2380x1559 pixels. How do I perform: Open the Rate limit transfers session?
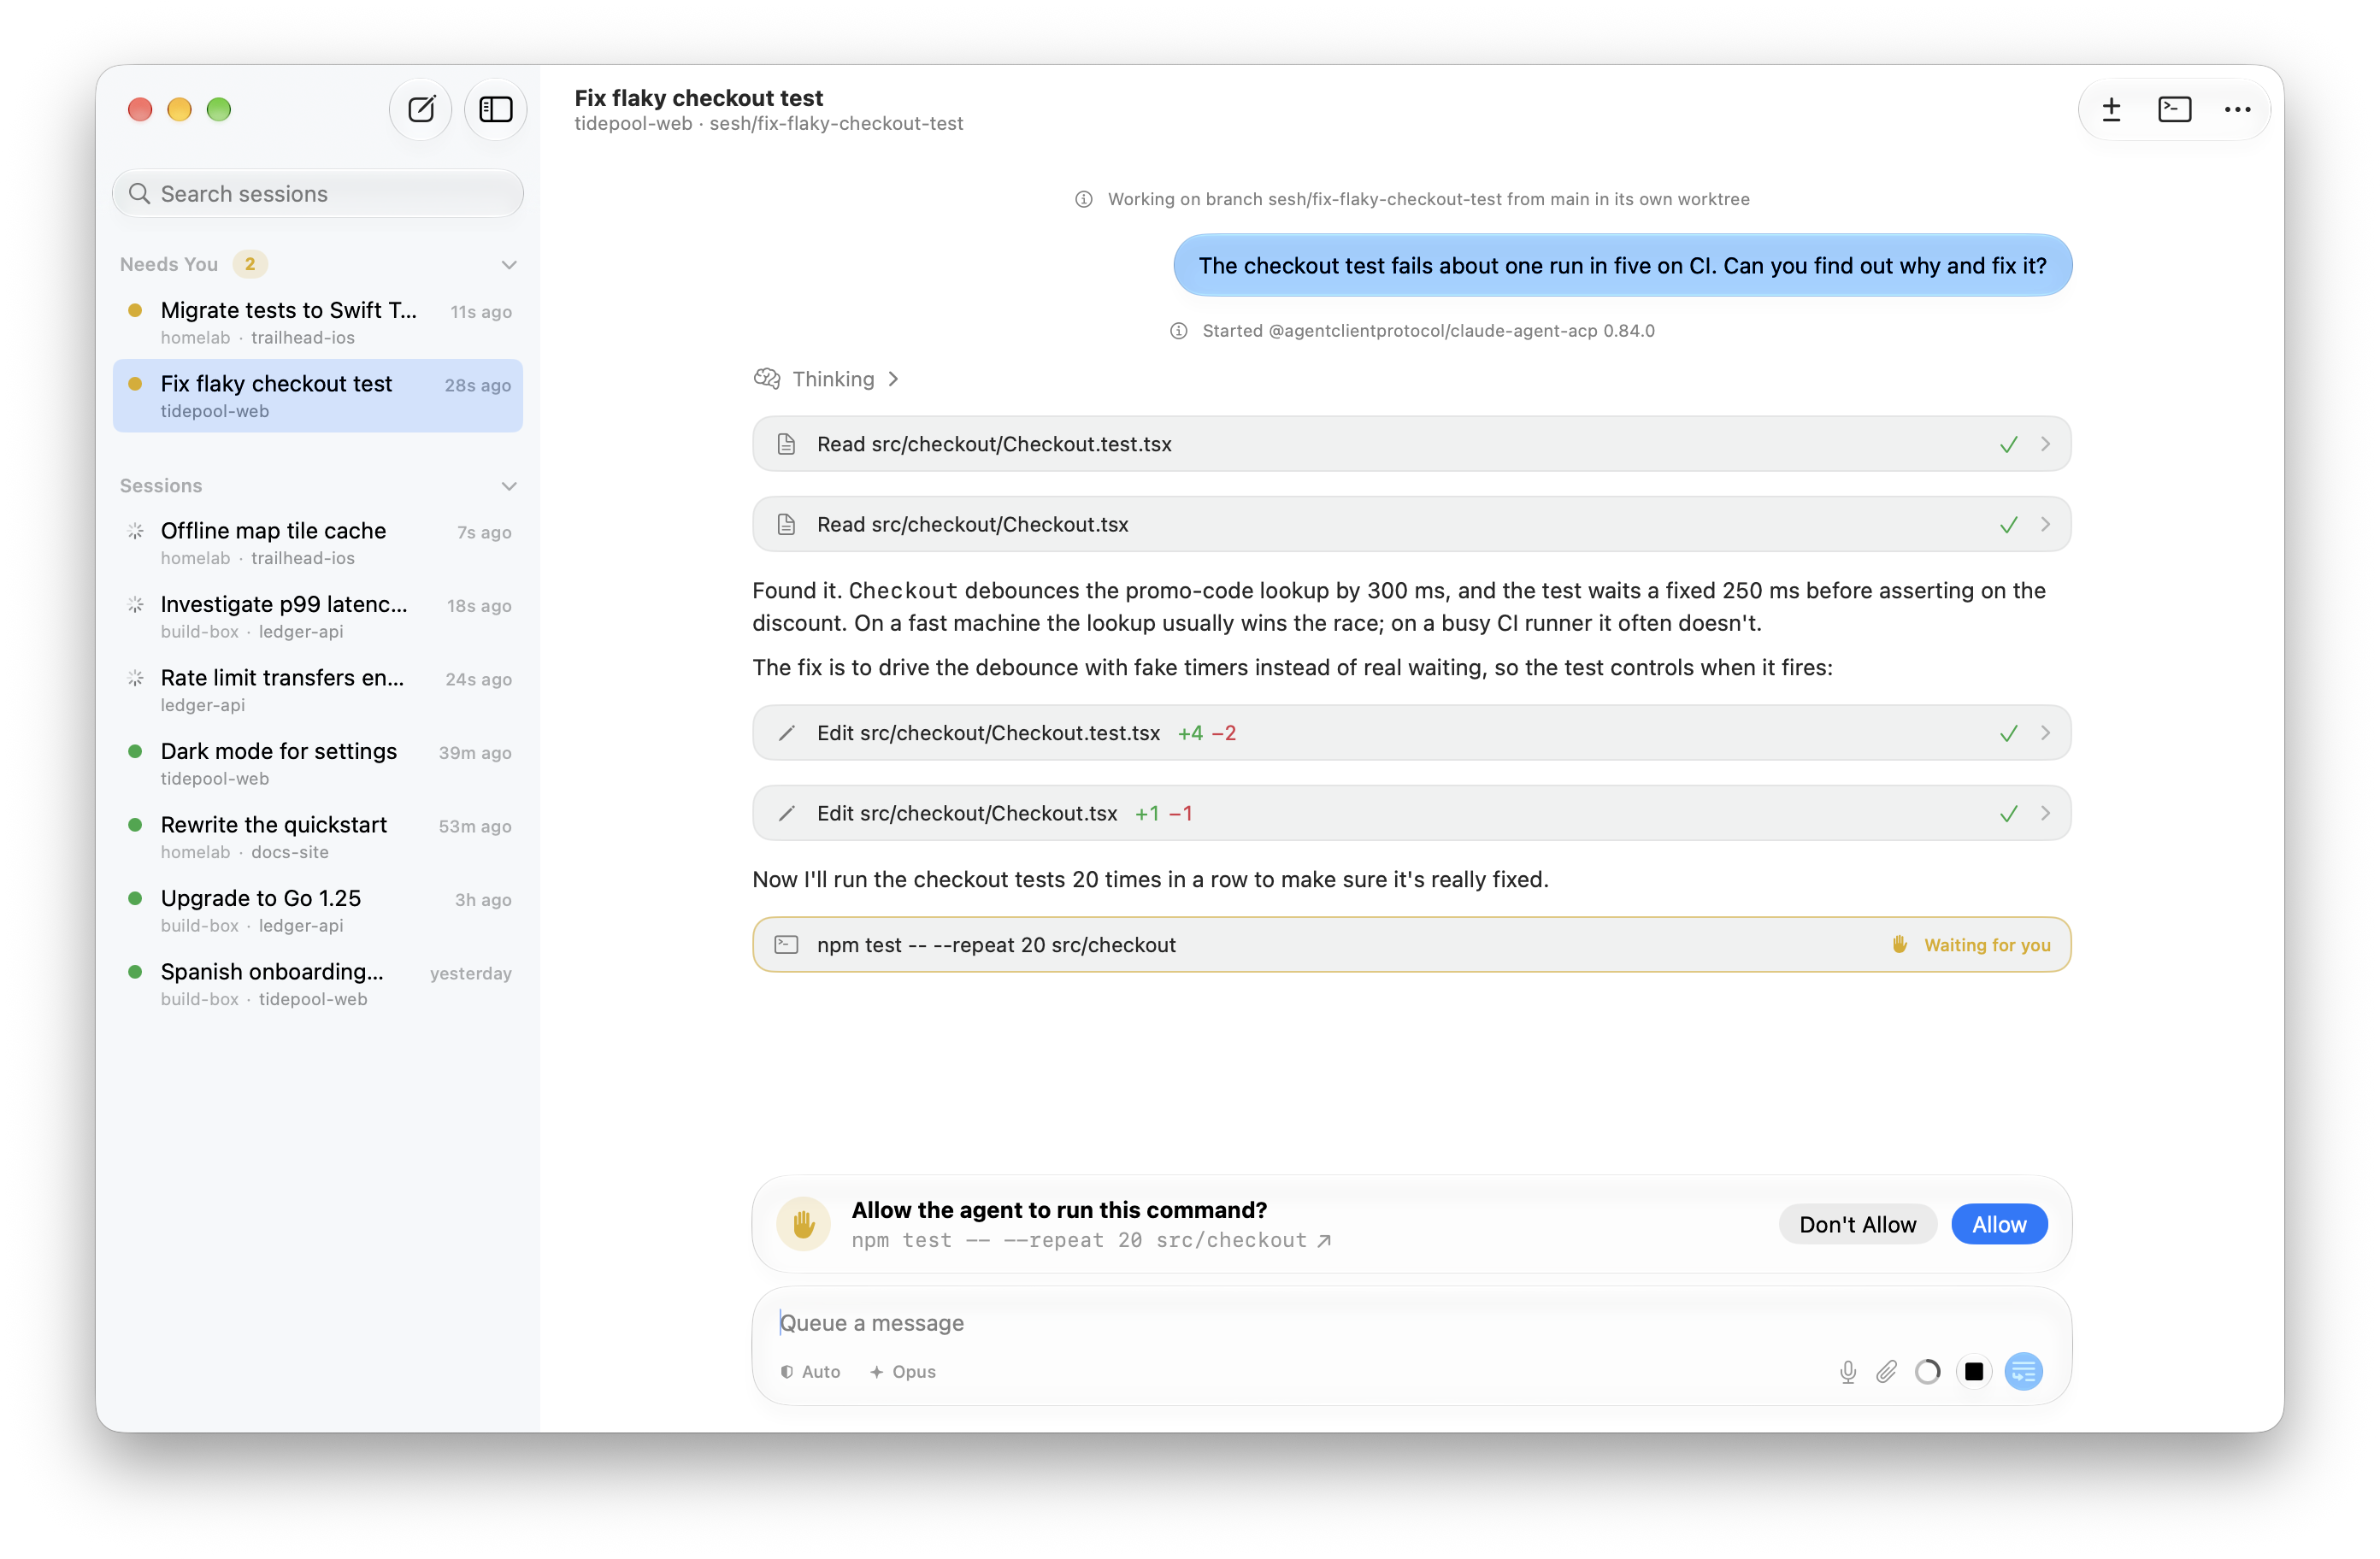click(x=318, y=690)
